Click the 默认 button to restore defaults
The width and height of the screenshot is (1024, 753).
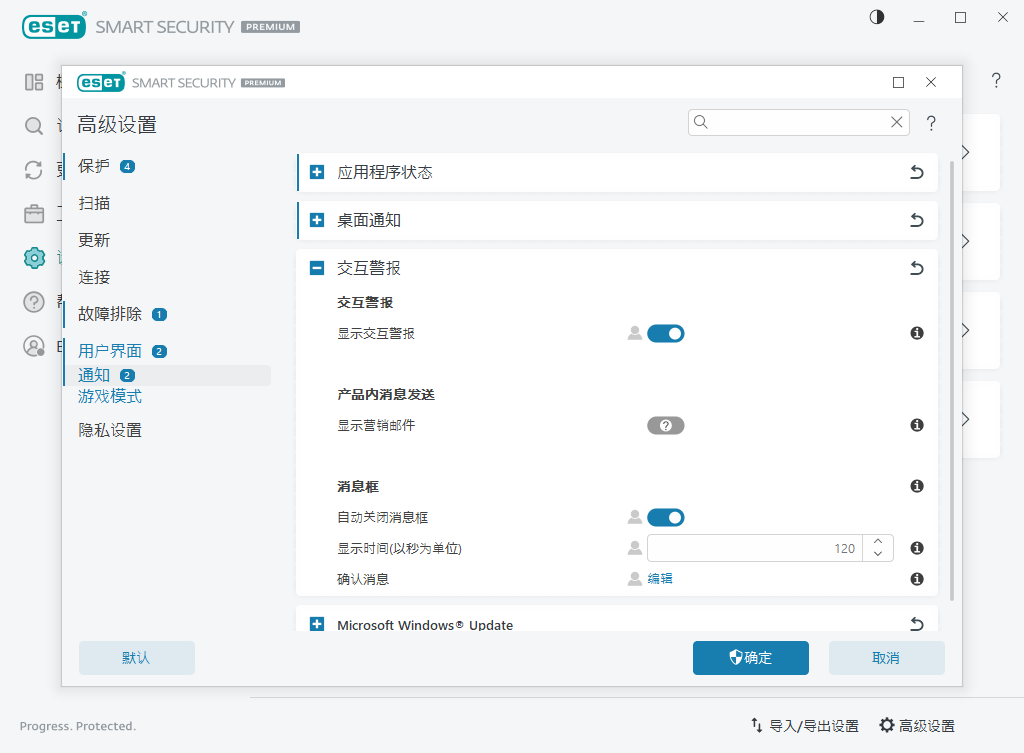(136, 657)
